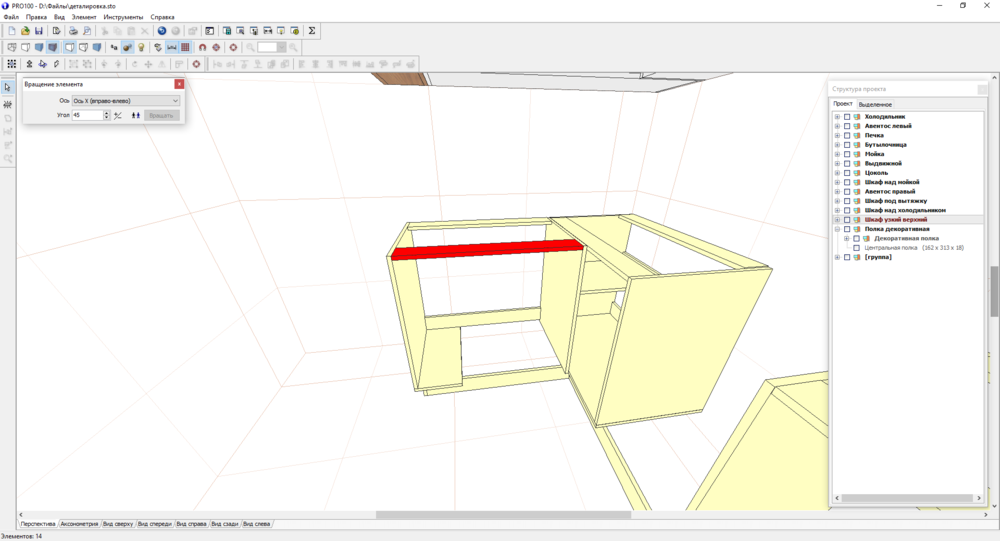The height and width of the screenshot is (541, 1000).
Task: Check the box next to Холодильник
Action: pyautogui.click(x=847, y=117)
